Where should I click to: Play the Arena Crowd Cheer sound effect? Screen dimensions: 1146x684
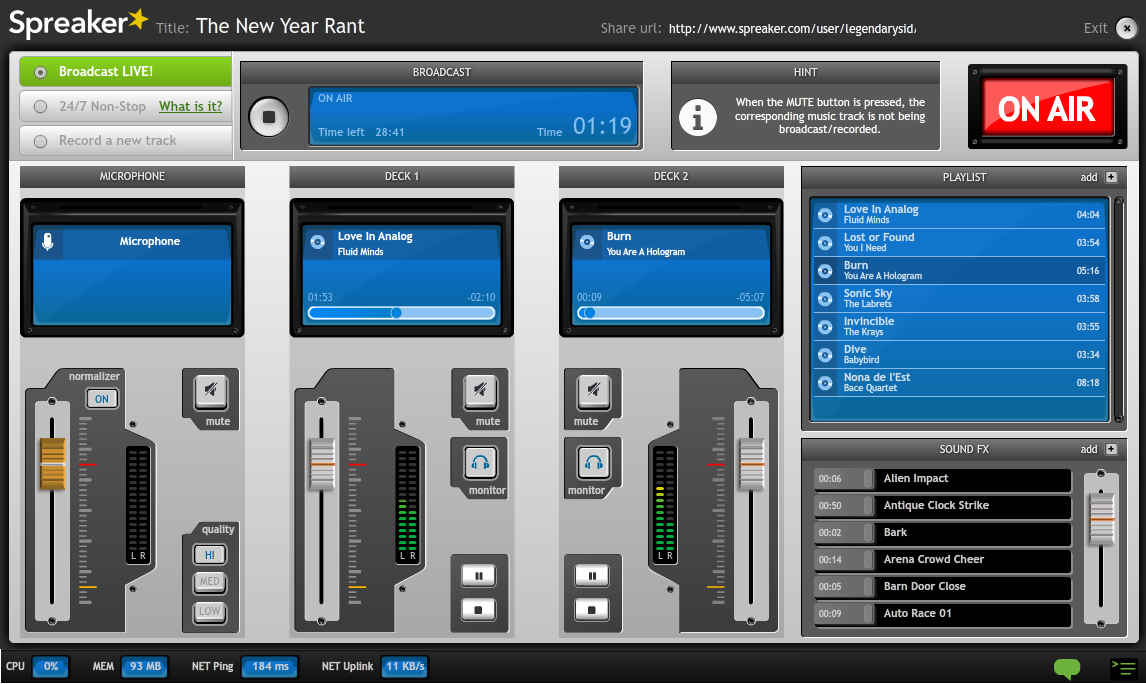pos(943,560)
